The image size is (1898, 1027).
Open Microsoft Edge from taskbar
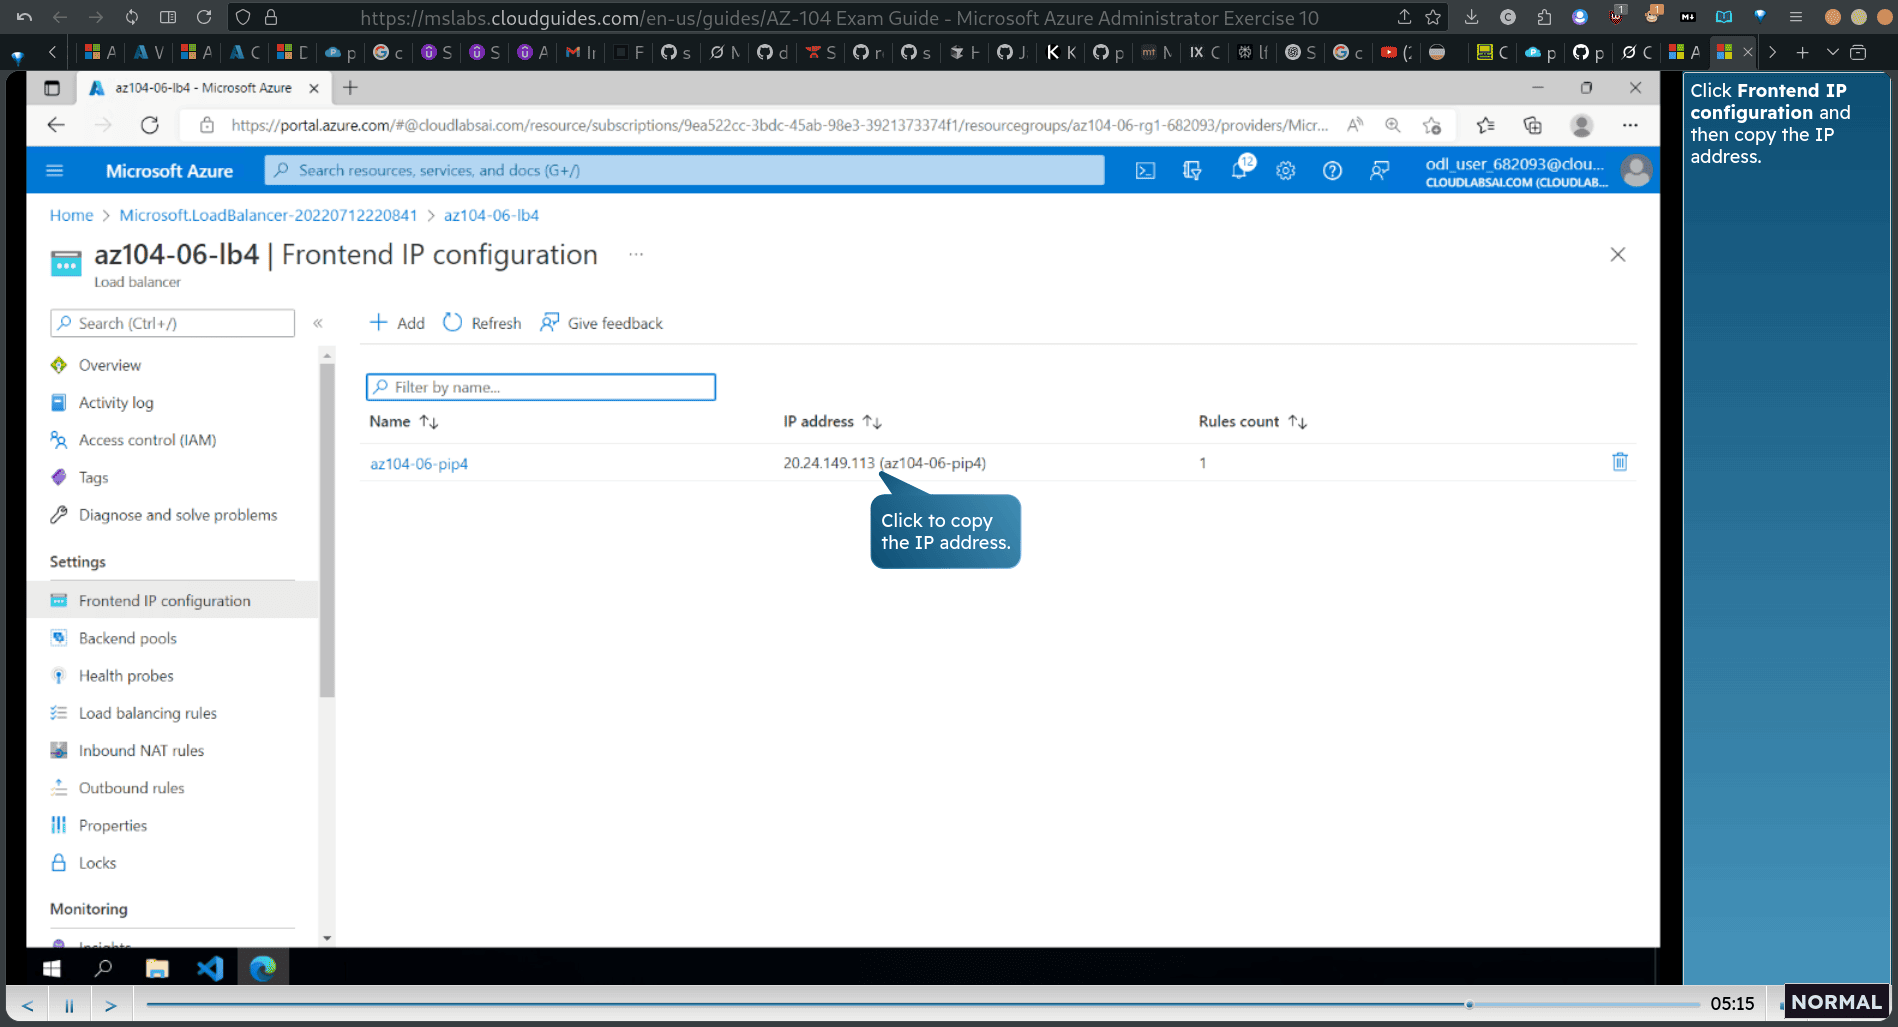click(x=263, y=968)
